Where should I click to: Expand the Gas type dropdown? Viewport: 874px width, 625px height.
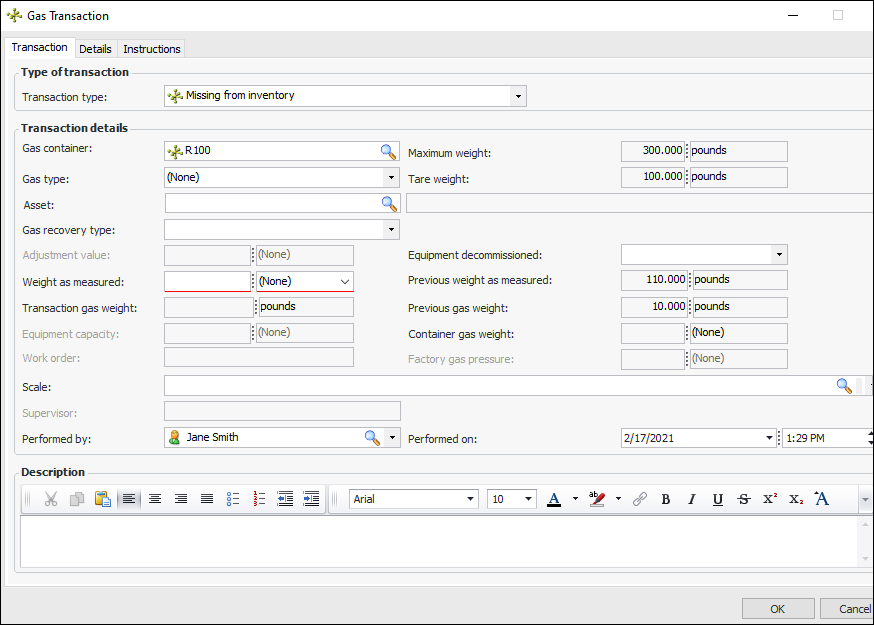coord(391,177)
